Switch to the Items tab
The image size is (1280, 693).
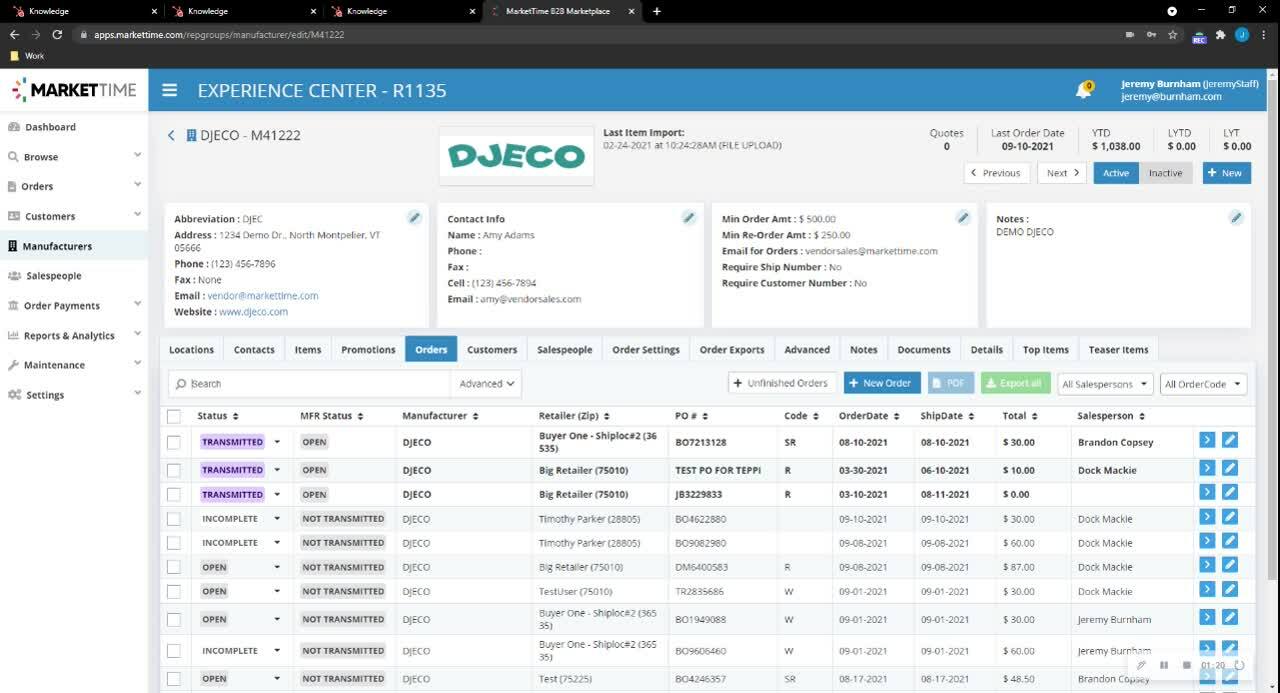click(x=308, y=350)
